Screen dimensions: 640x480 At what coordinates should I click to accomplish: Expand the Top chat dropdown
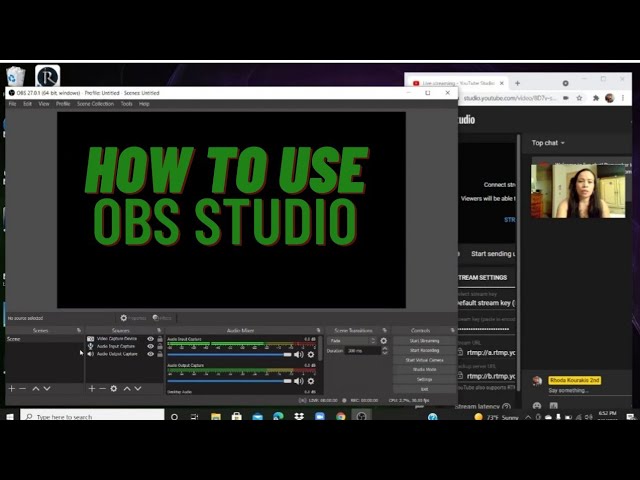[548, 143]
